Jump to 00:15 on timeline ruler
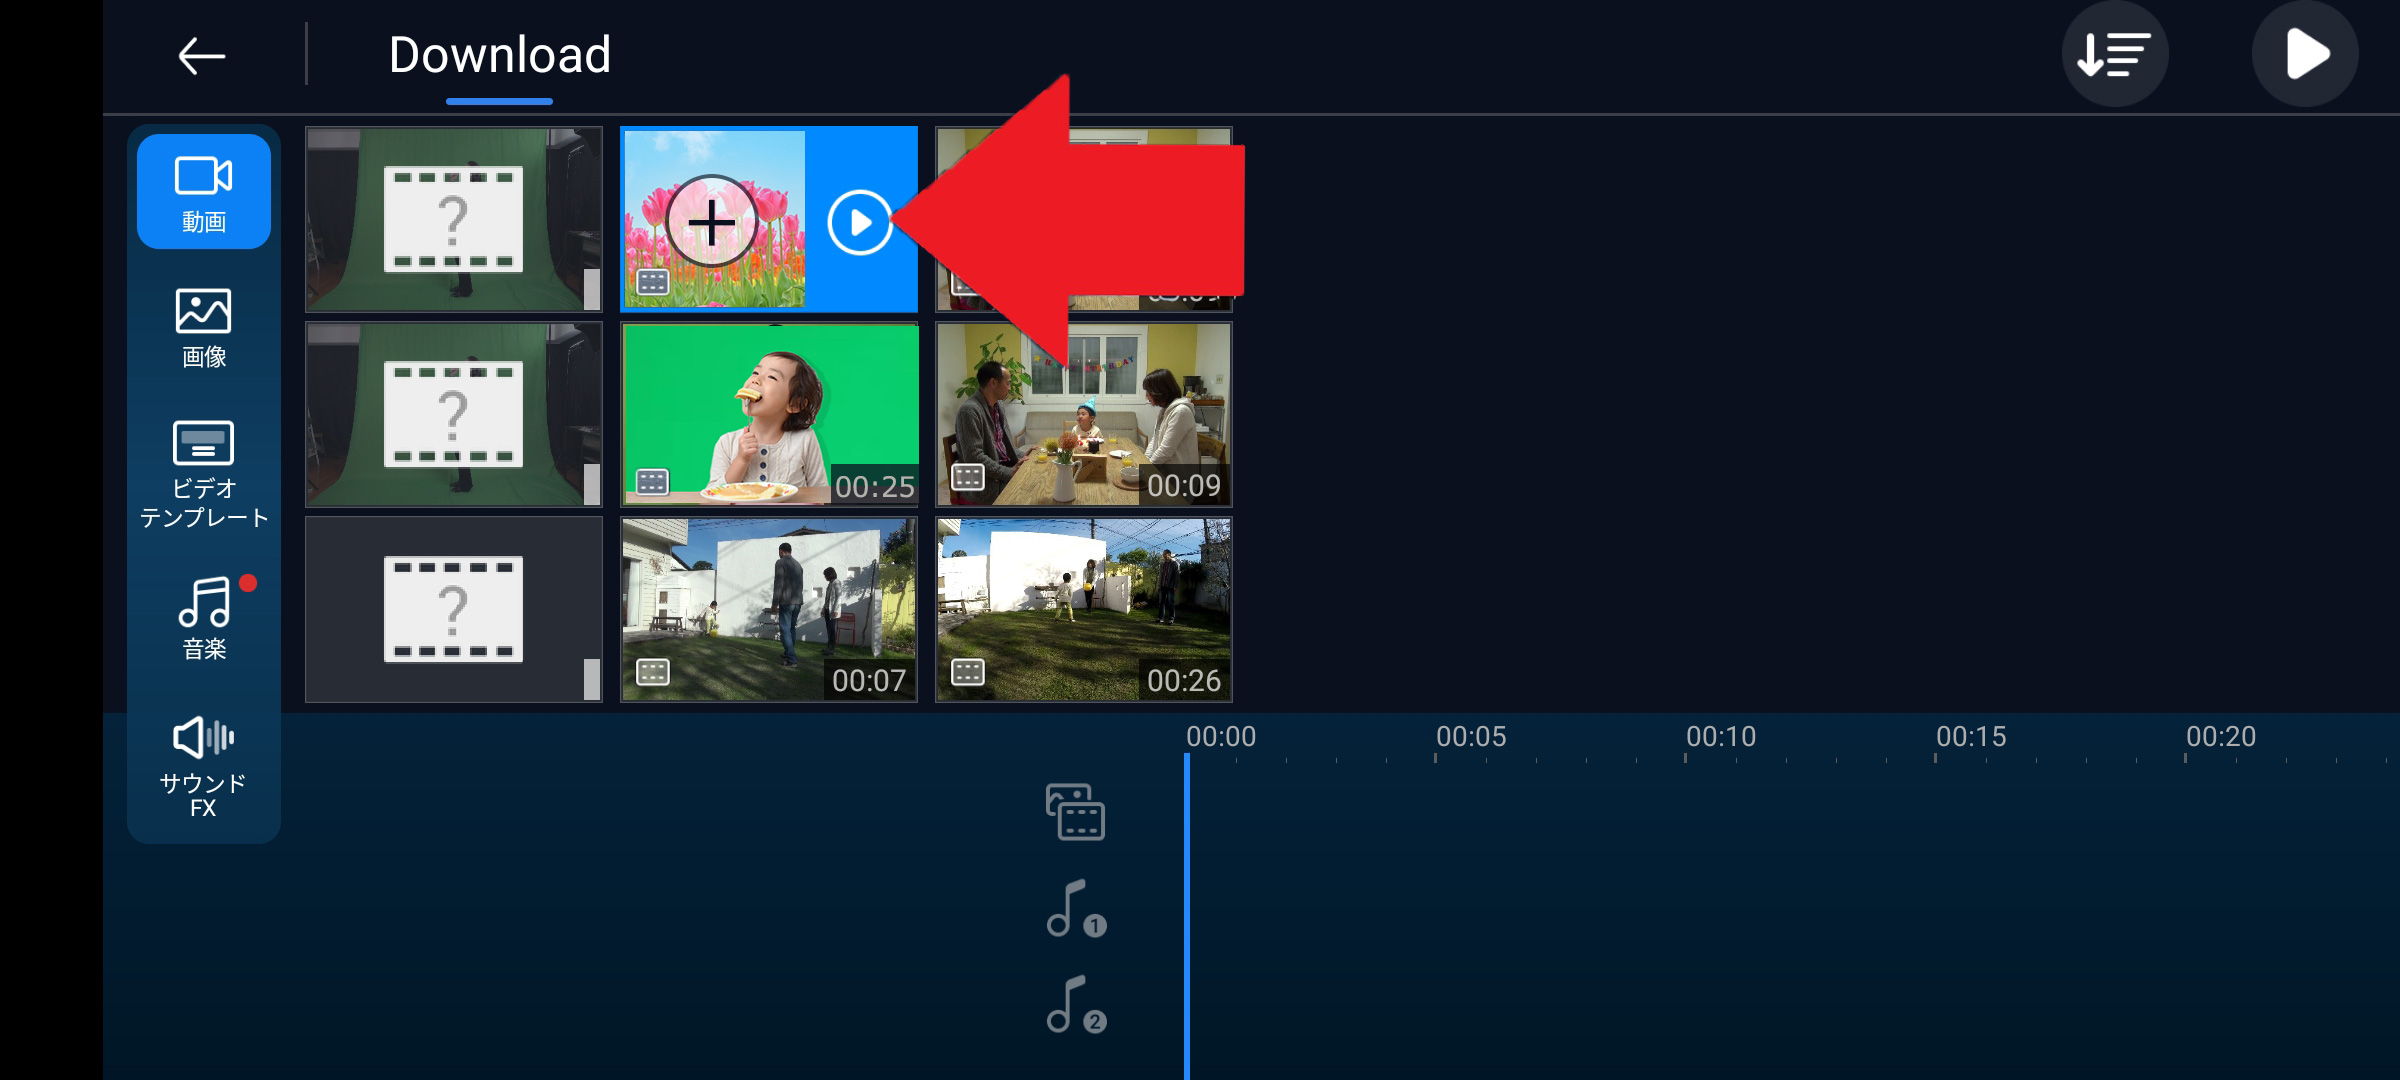2400x1080 pixels. pos(1970,737)
